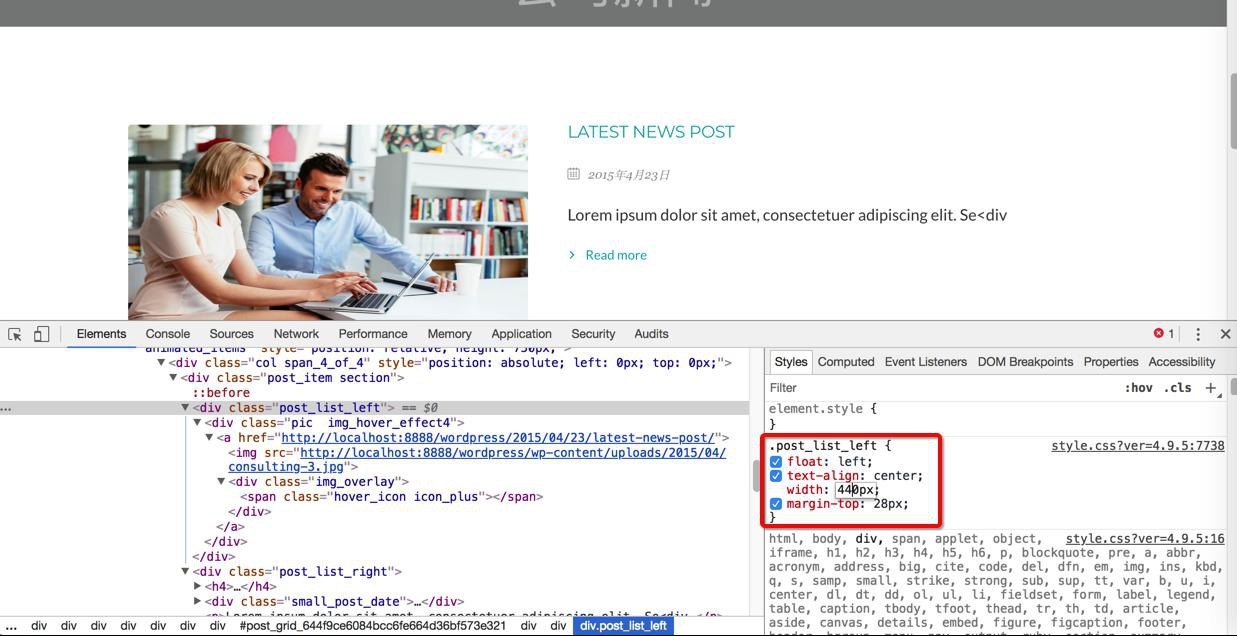Collapse the anchor href node triangle
Viewport: 1237px width, 636px height.
coord(209,438)
